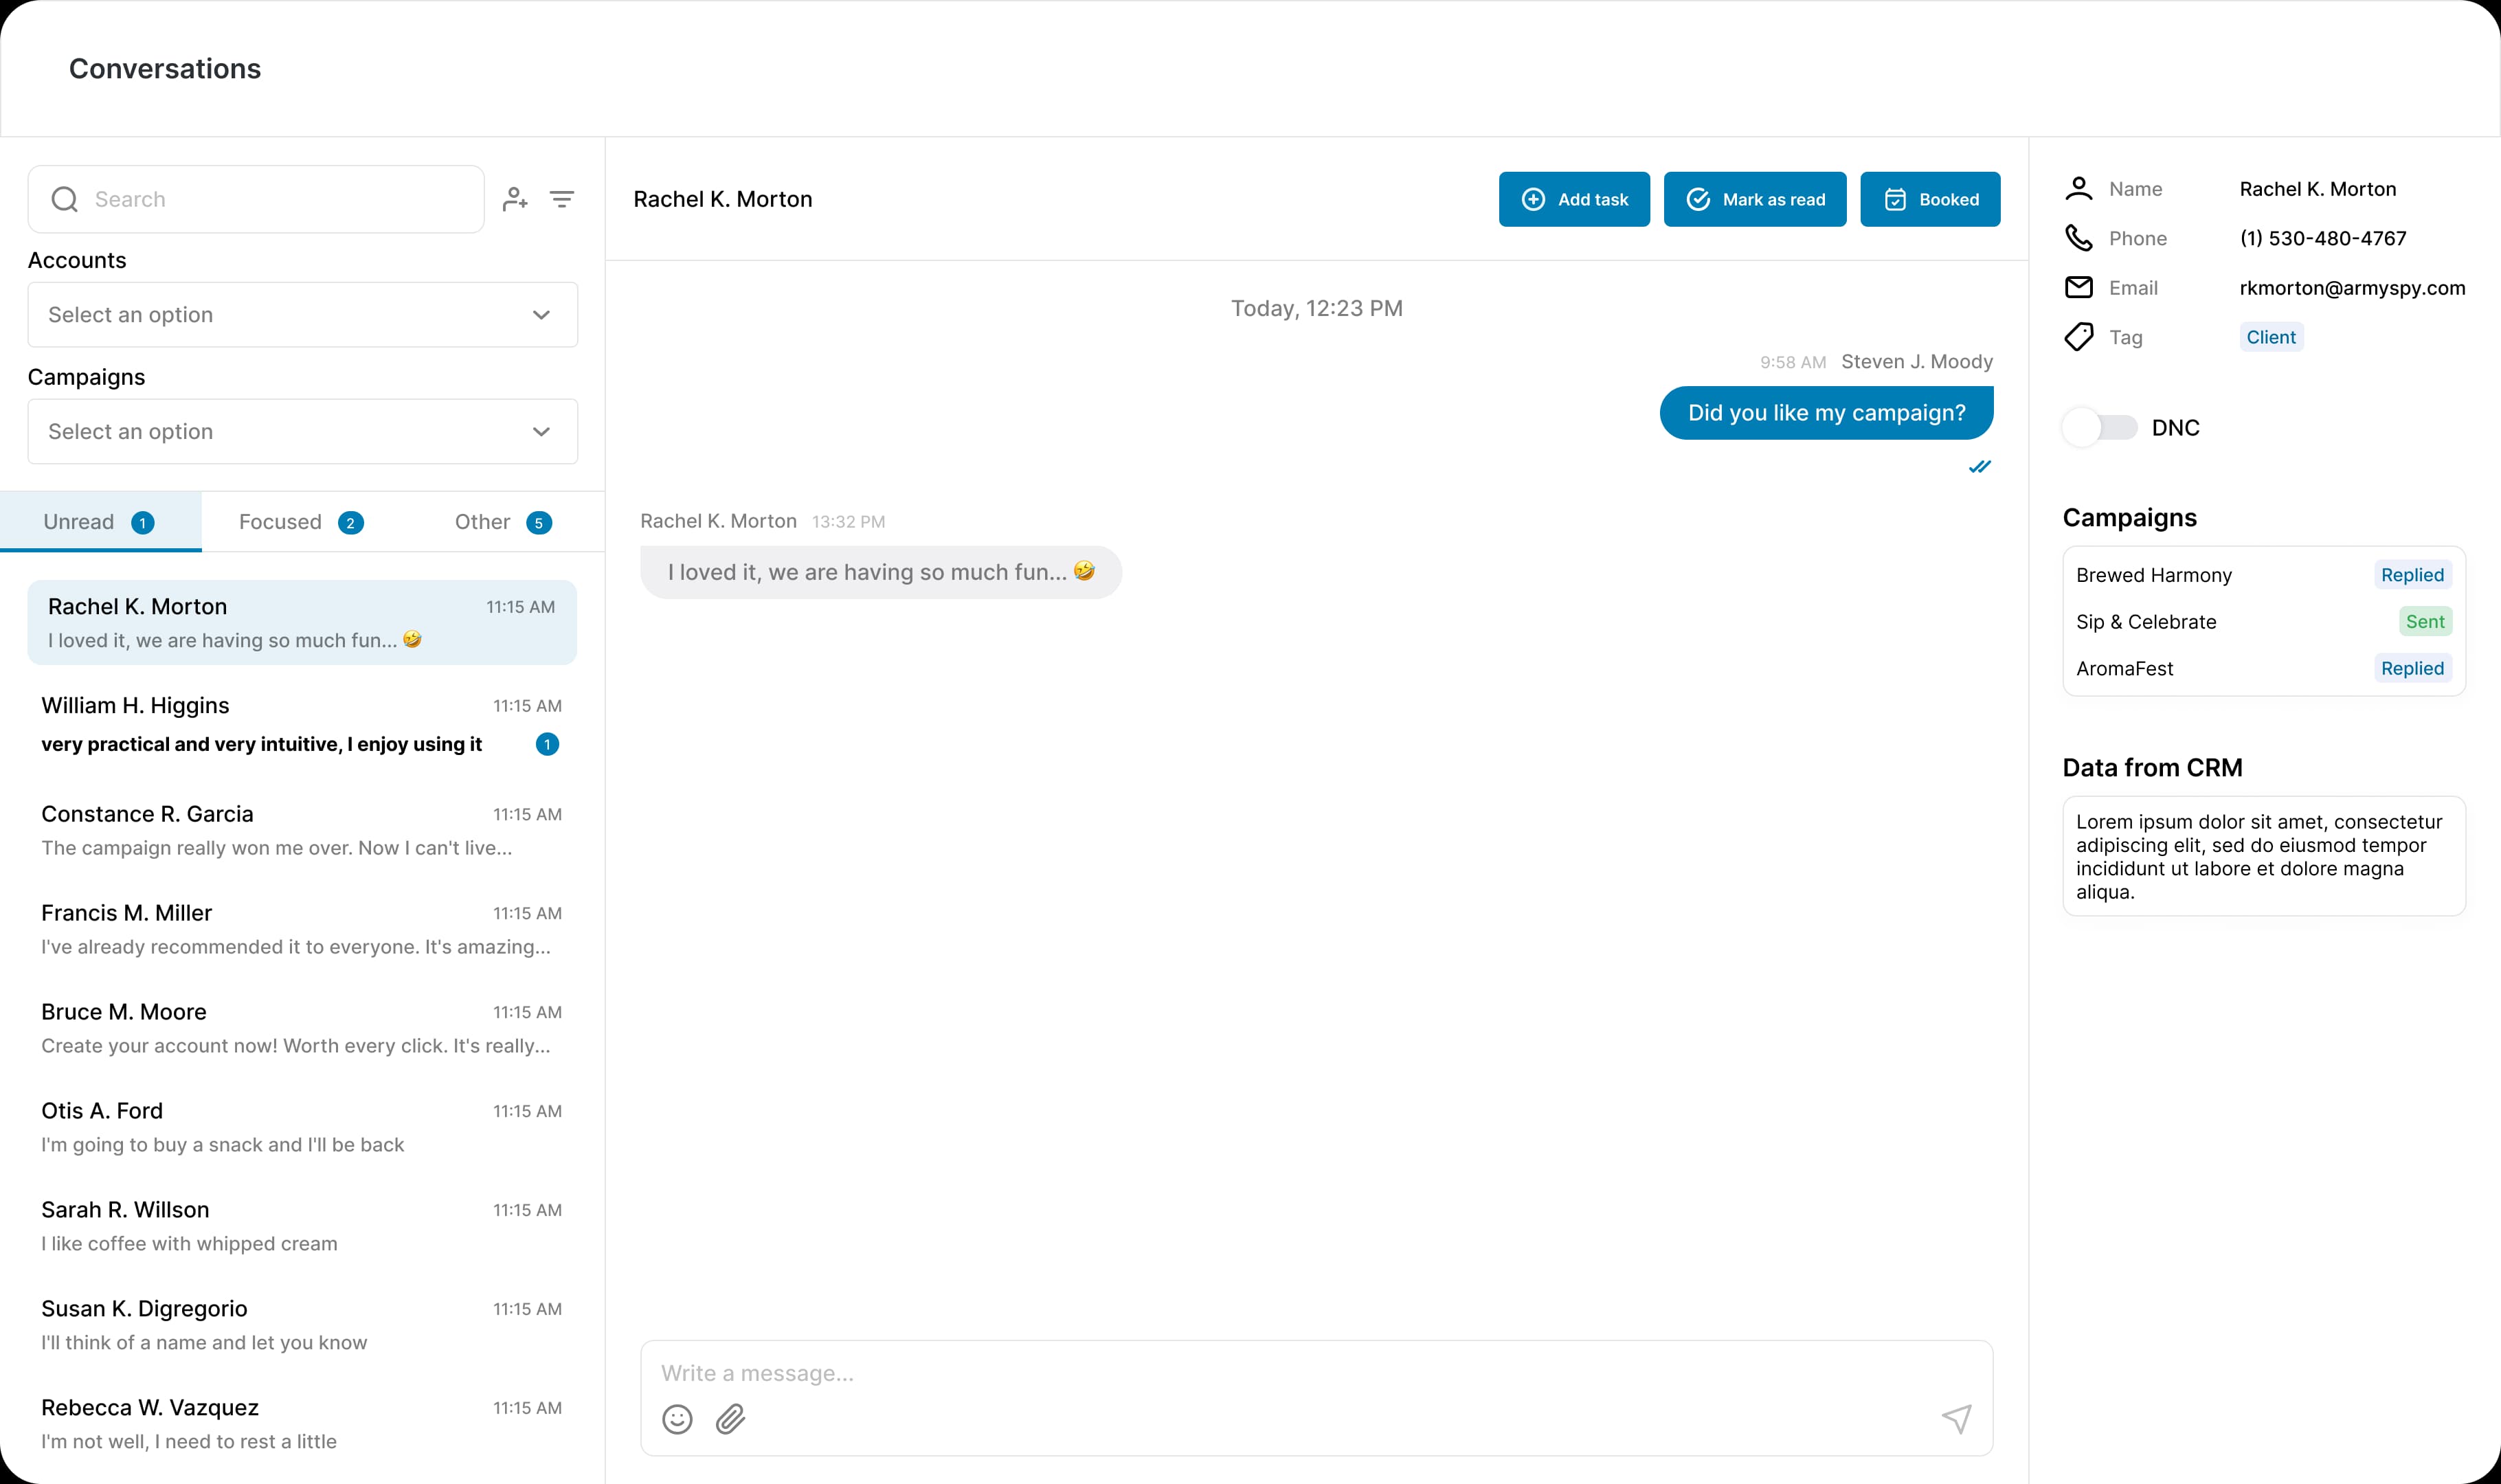
Task: Click the person icon next to Name
Action: [2079, 189]
